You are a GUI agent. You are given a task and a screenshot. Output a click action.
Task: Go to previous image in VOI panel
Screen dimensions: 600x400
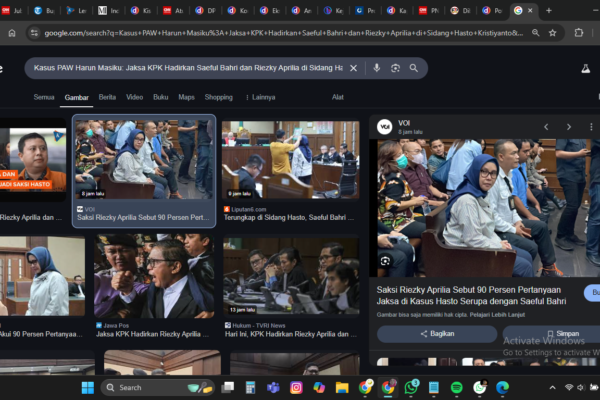[546, 127]
